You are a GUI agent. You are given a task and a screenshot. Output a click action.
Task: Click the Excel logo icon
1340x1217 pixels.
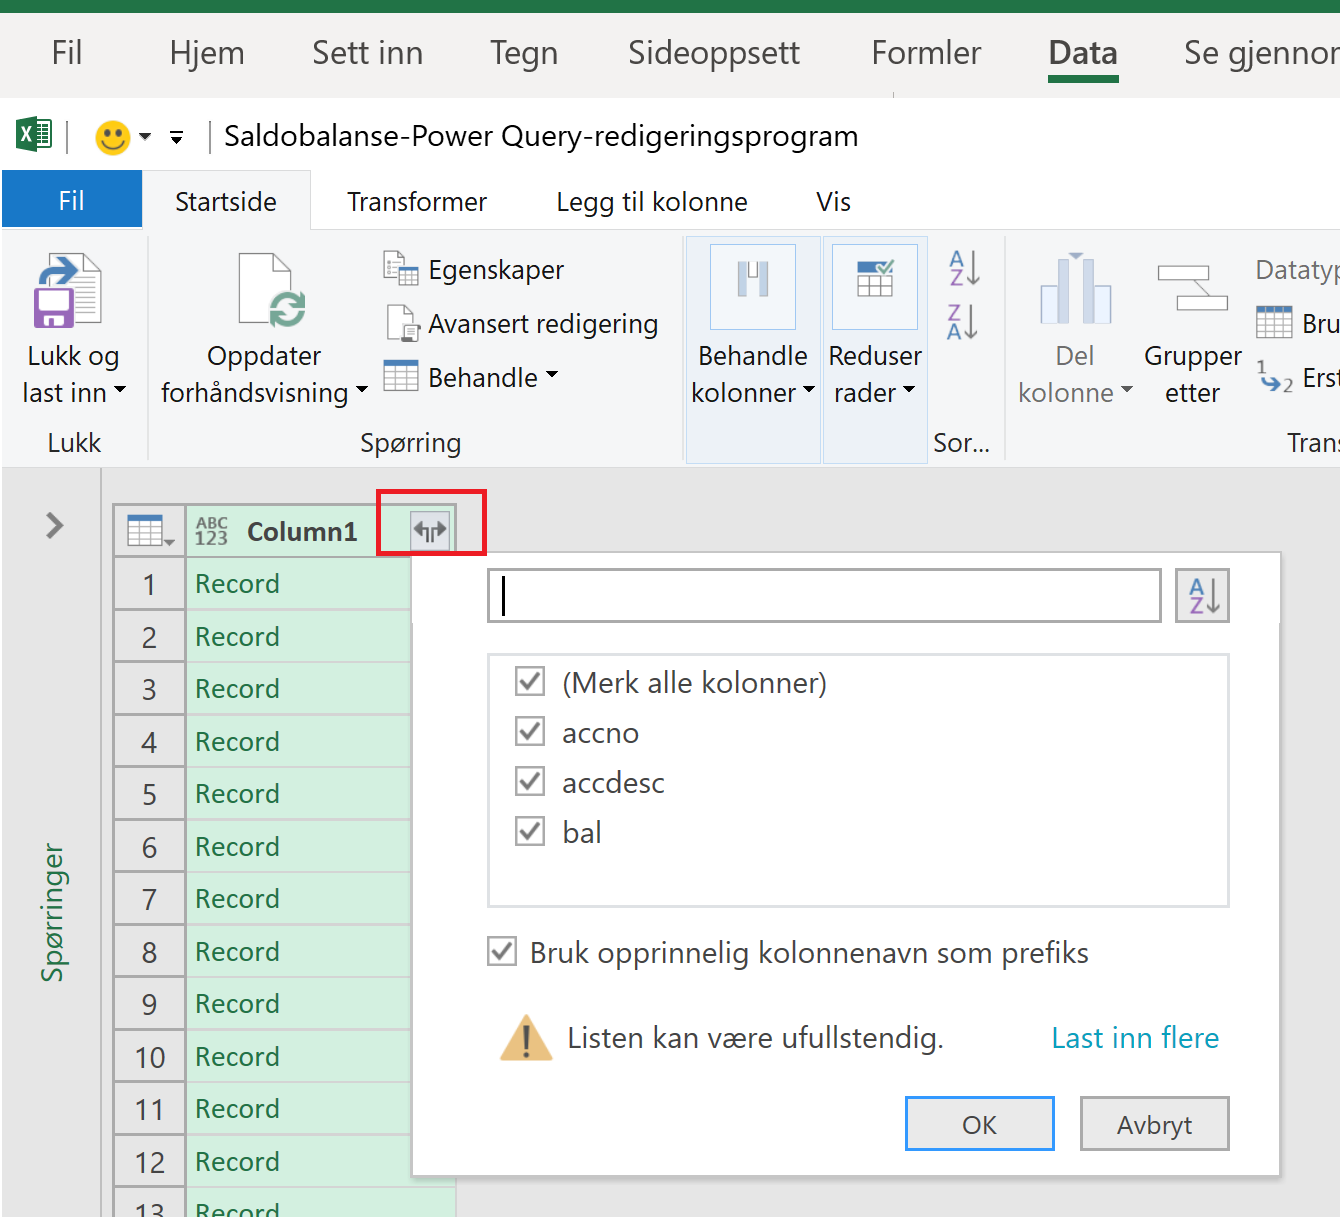point(34,134)
